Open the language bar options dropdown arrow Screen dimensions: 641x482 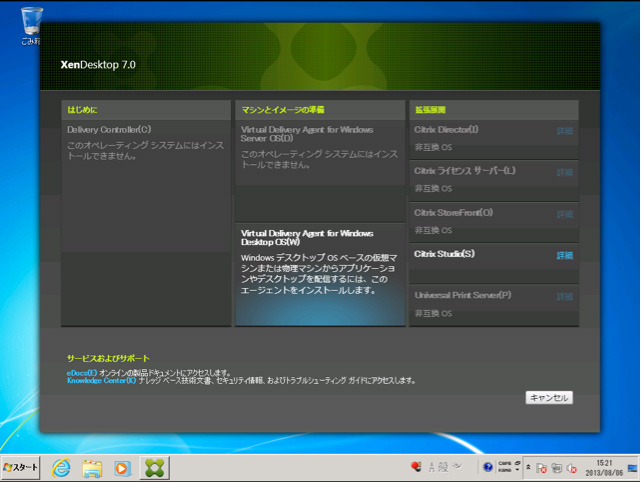pyautogui.click(x=518, y=470)
